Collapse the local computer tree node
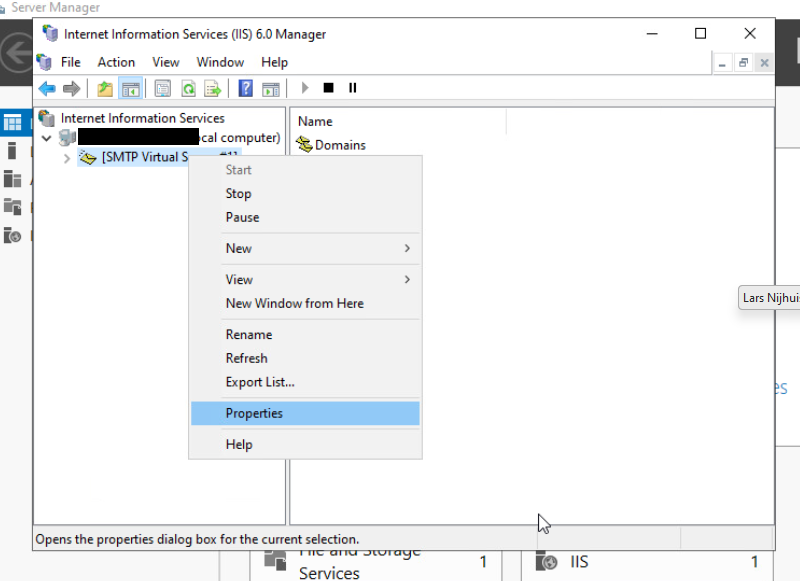This screenshot has height=581, width=800. point(46,138)
